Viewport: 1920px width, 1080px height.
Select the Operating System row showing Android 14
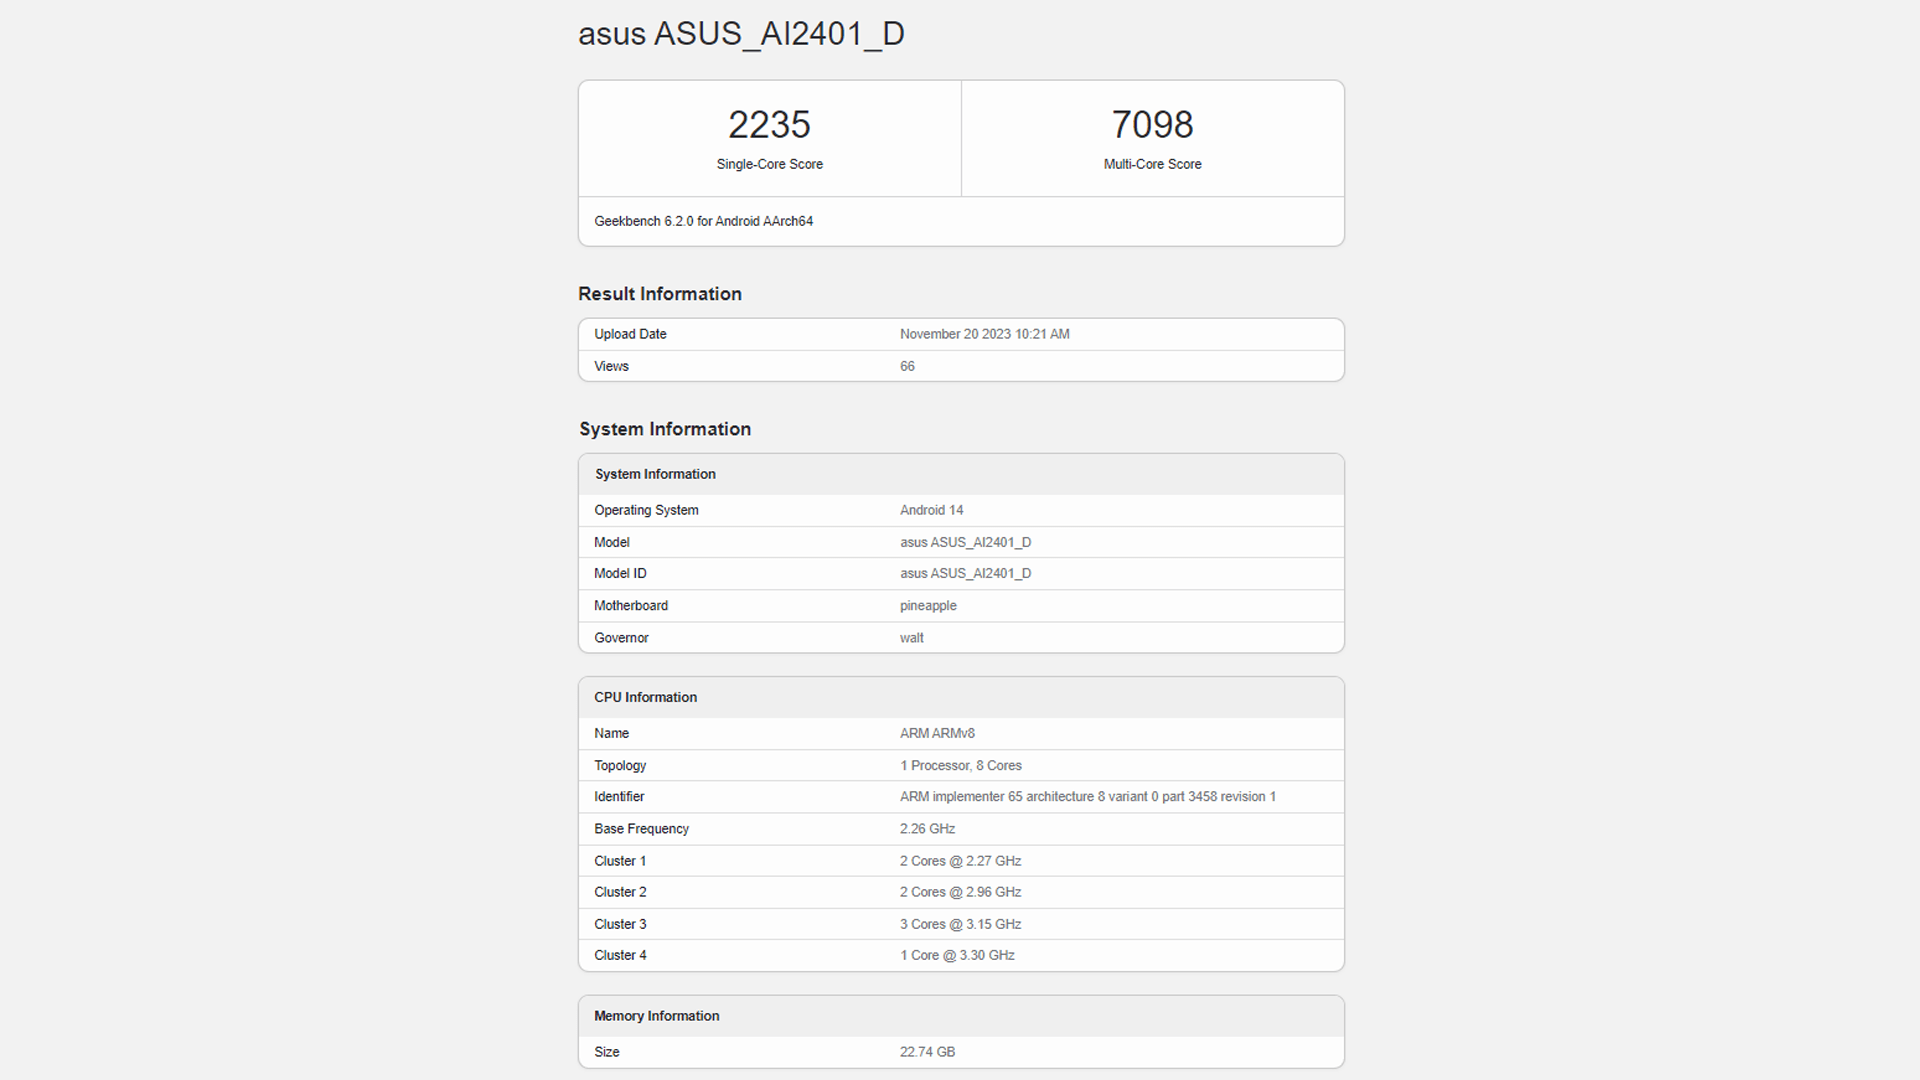(931, 510)
